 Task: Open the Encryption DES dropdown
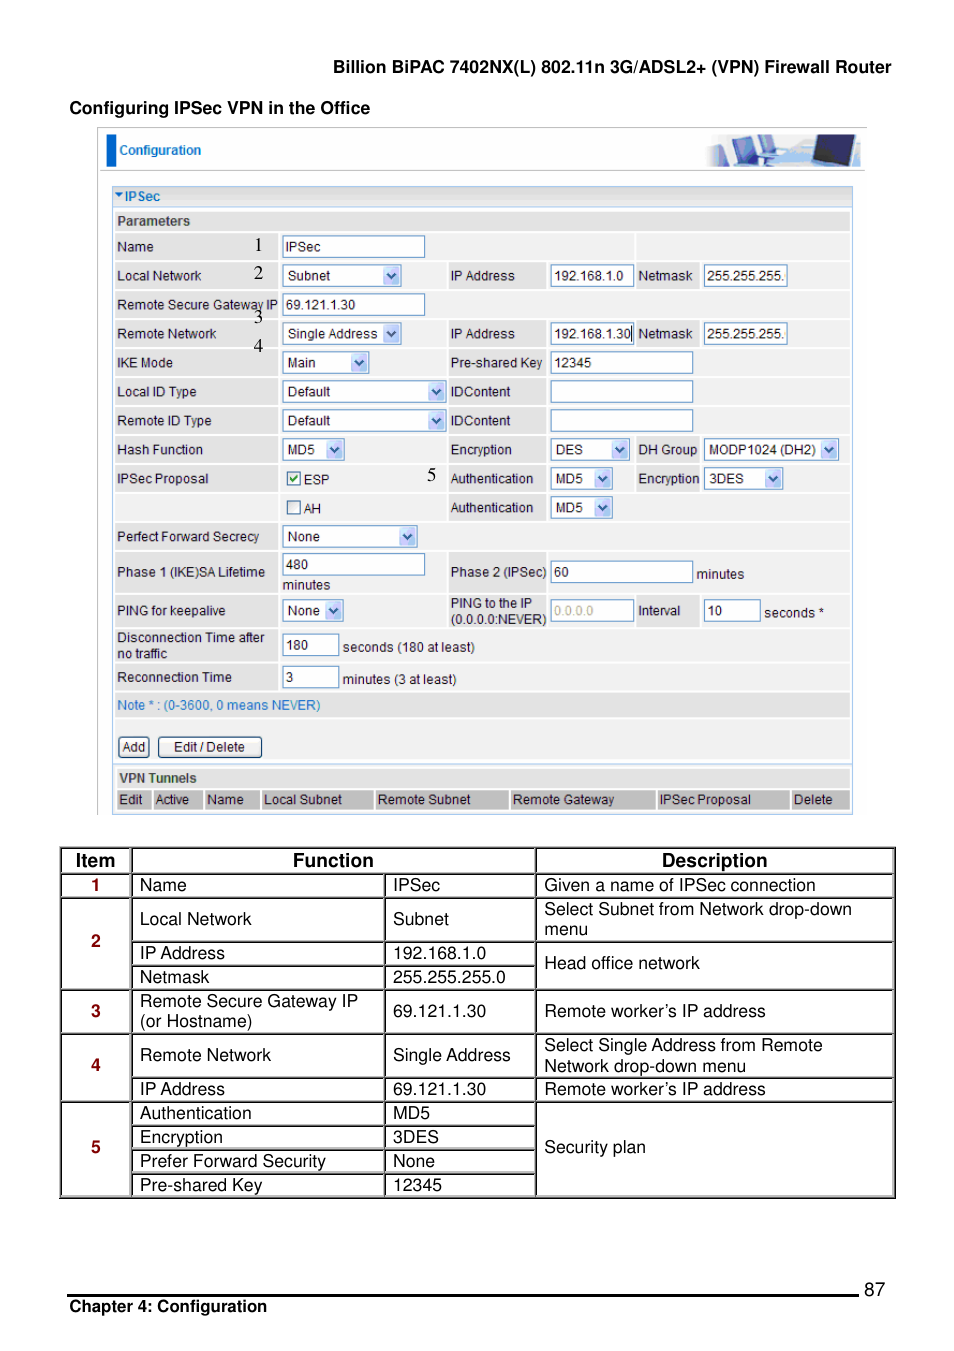590,450
